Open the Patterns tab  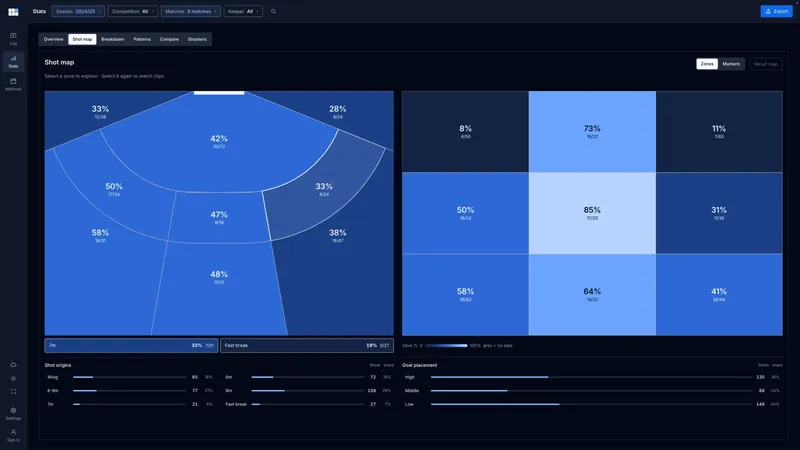142,39
